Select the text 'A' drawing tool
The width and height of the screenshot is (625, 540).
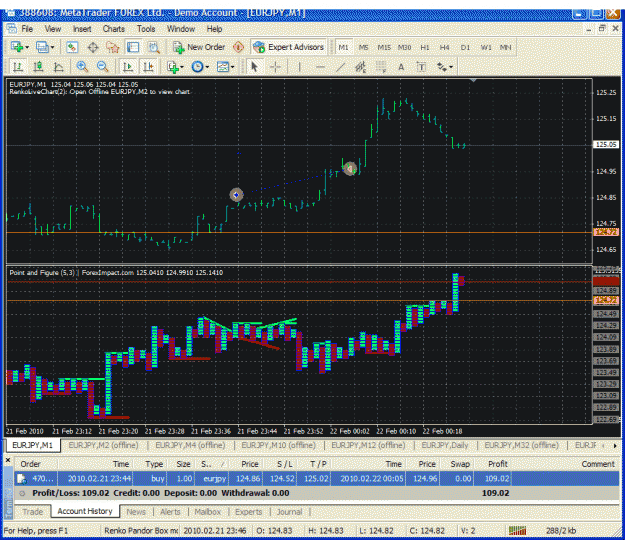coord(401,67)
